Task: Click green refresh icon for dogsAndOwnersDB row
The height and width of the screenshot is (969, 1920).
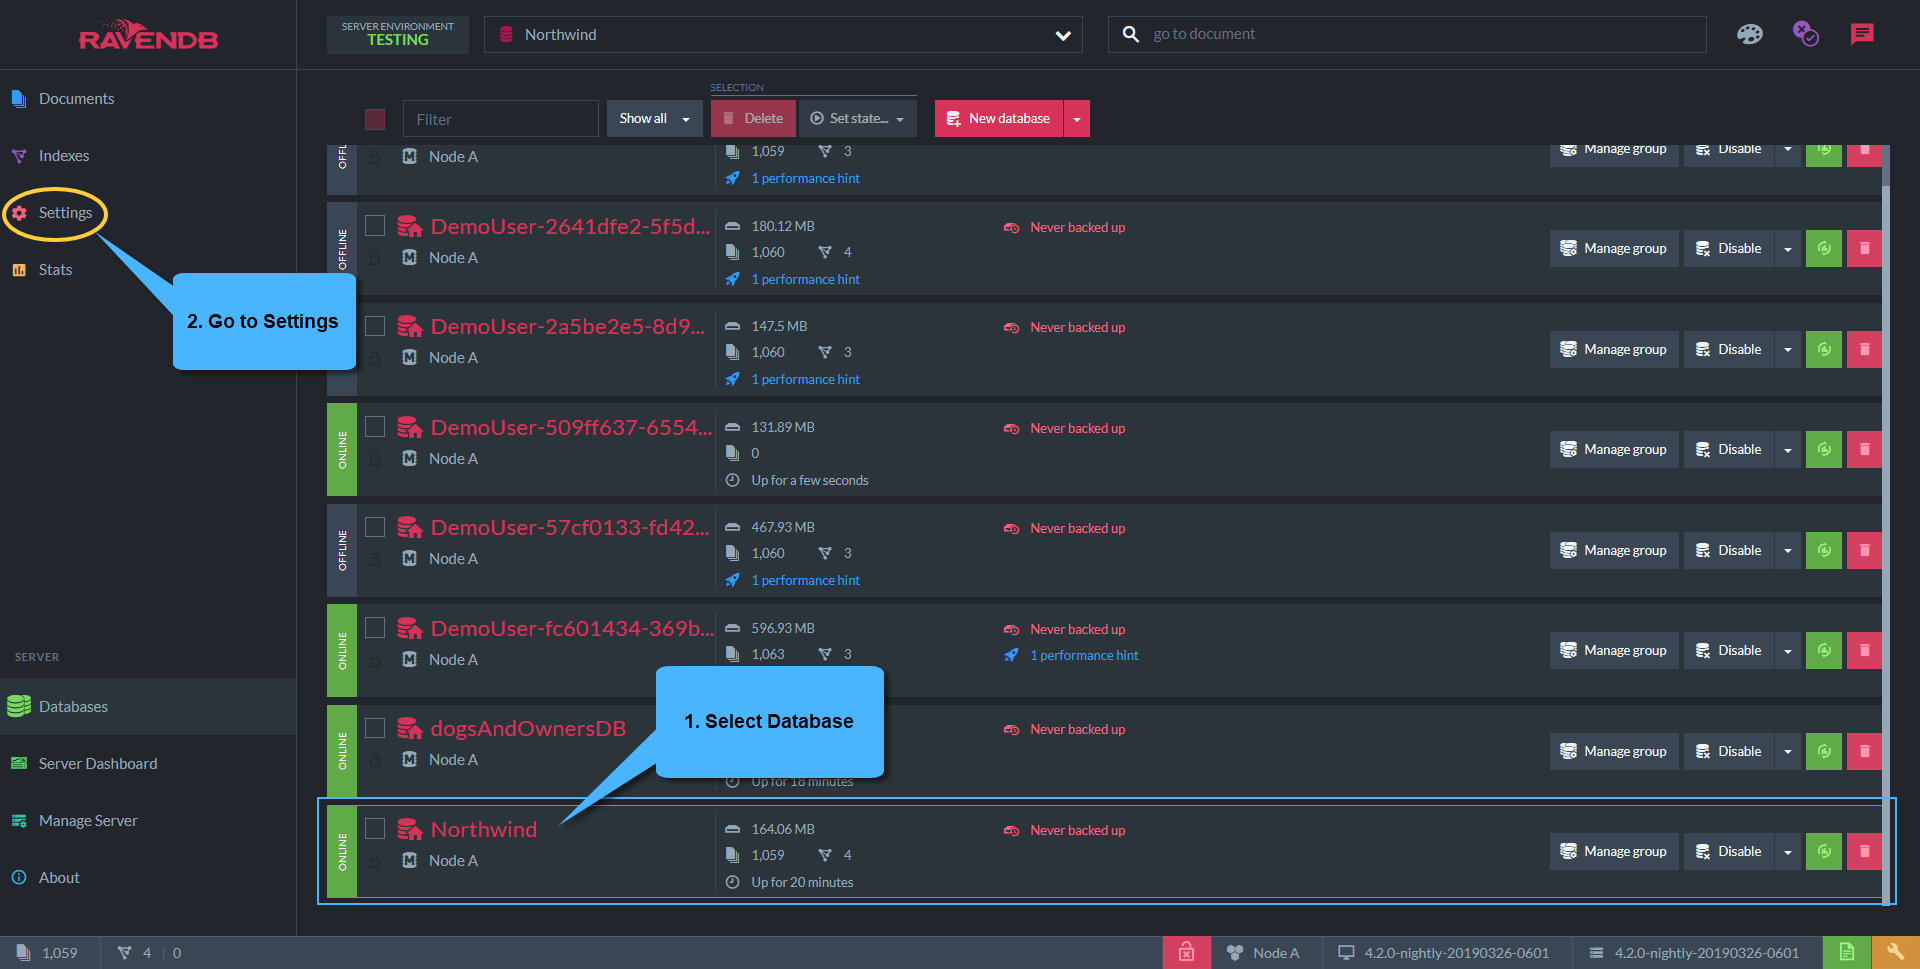Action: tap(1824, 751)
